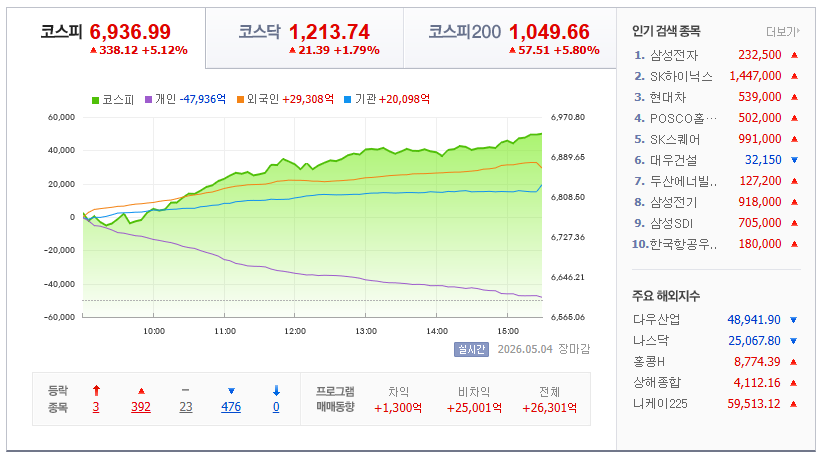Click the red up arrow beside SK하이닉스

point(795,76)
